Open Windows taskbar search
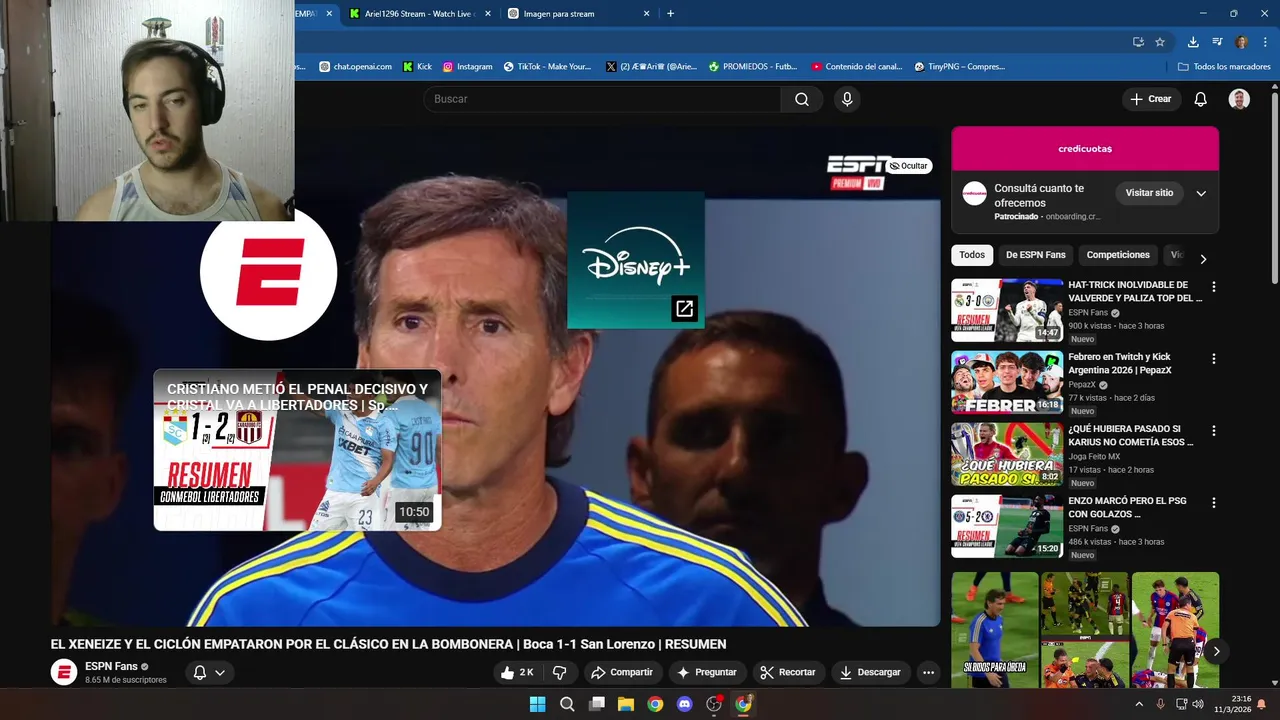This screenshot has width=1280, height=720. [x=567, y=704]
